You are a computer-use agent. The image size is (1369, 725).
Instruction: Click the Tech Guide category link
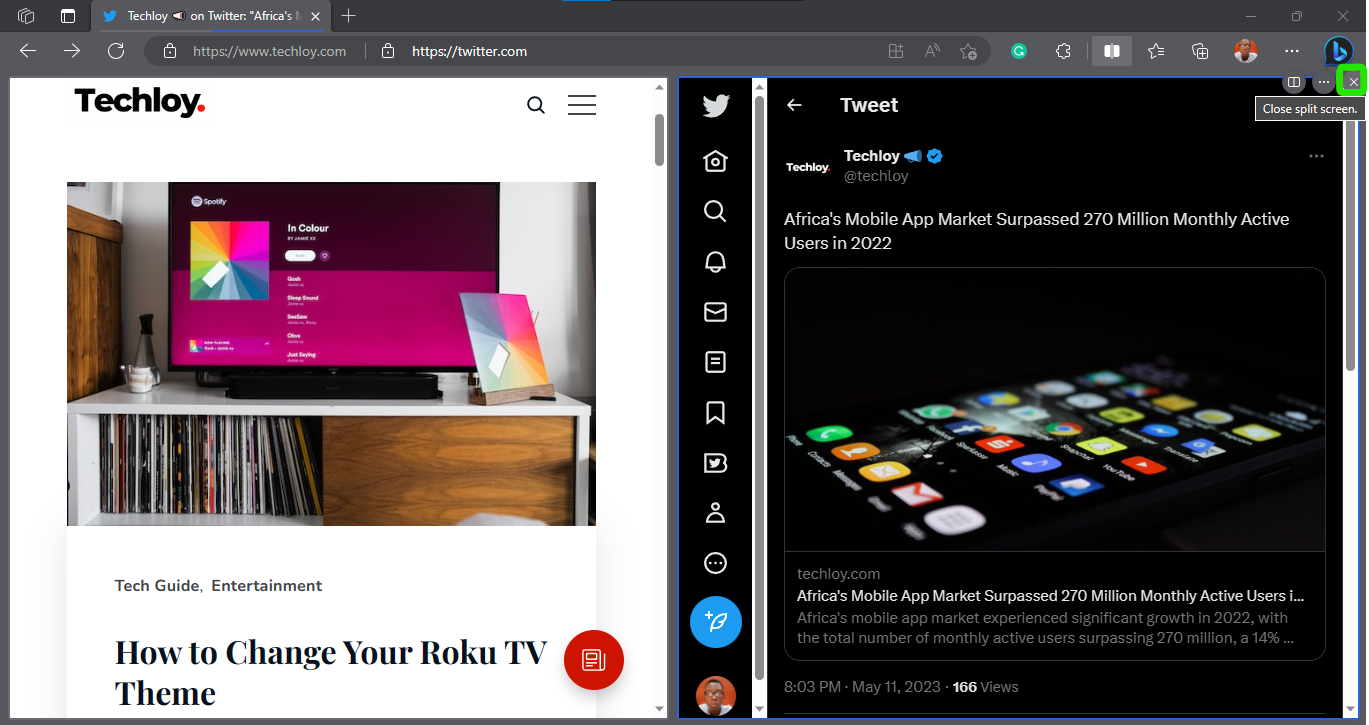pos(157,585)
